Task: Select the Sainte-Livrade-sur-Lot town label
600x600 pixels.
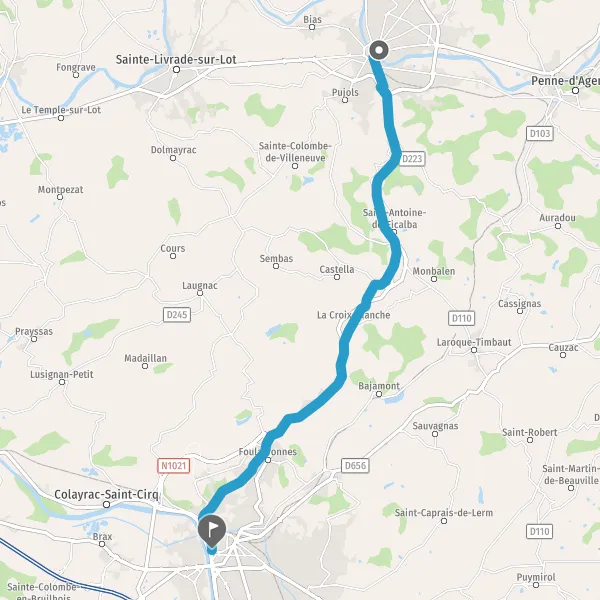Action: (x=176, y=60)
